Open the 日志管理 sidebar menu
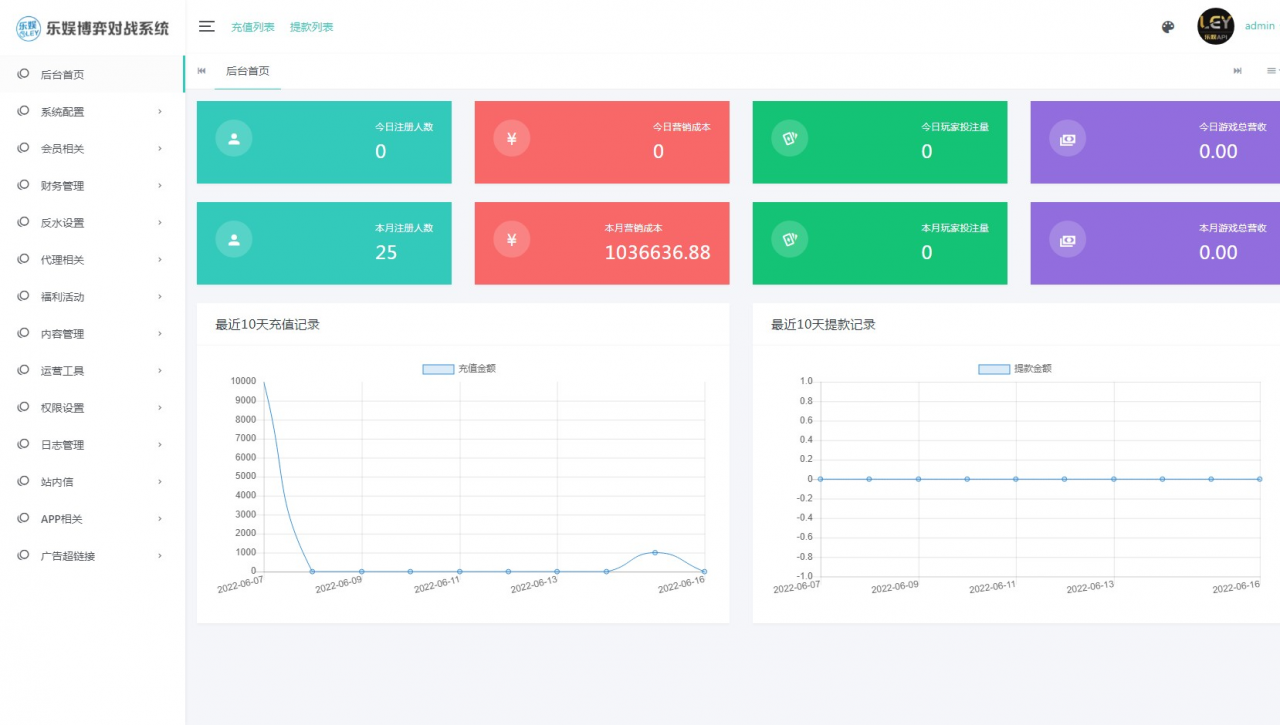This screenshot has height=725, width=1280. click(92, 445)
